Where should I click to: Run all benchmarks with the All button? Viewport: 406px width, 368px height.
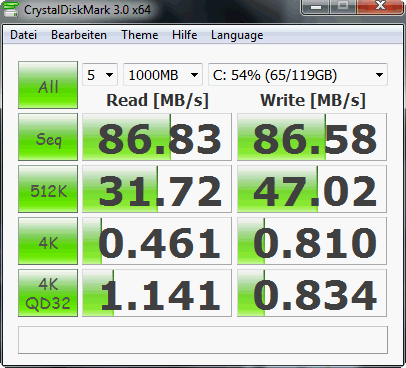[x=48, y=85]
